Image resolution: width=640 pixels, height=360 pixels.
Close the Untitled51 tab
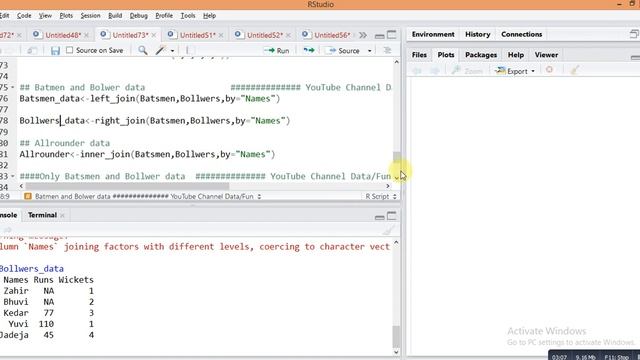point(221,36)
